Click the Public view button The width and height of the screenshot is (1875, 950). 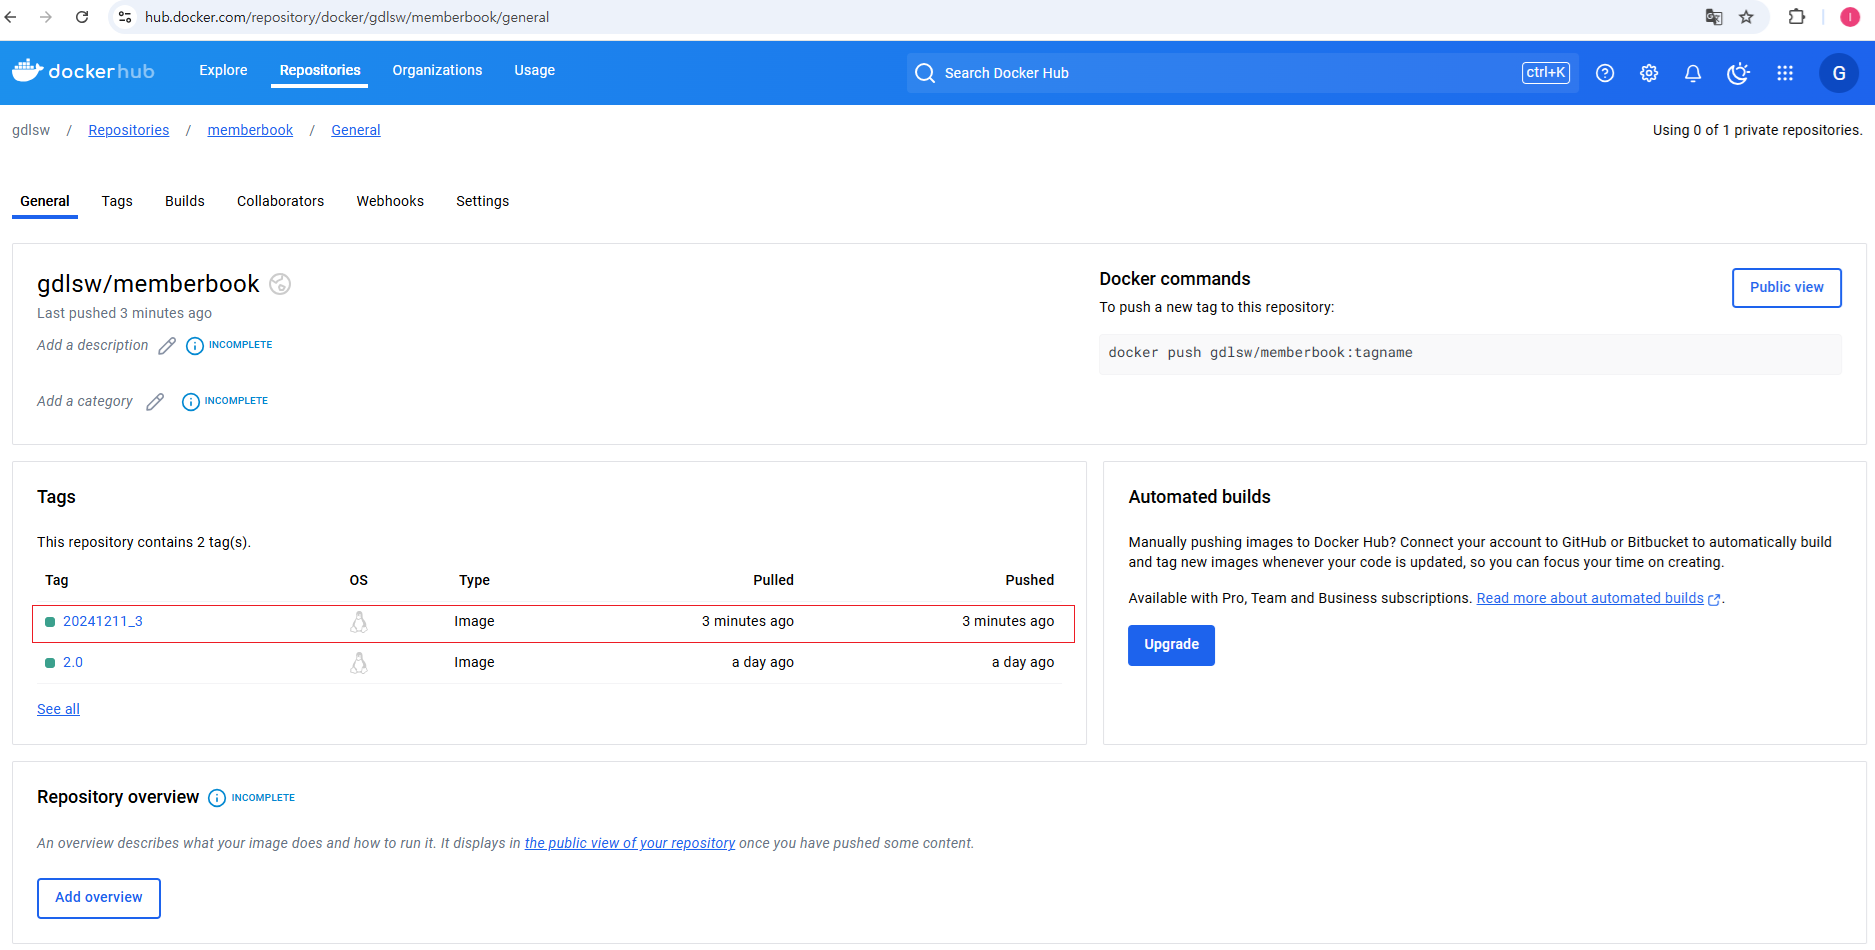(1787, 287)
